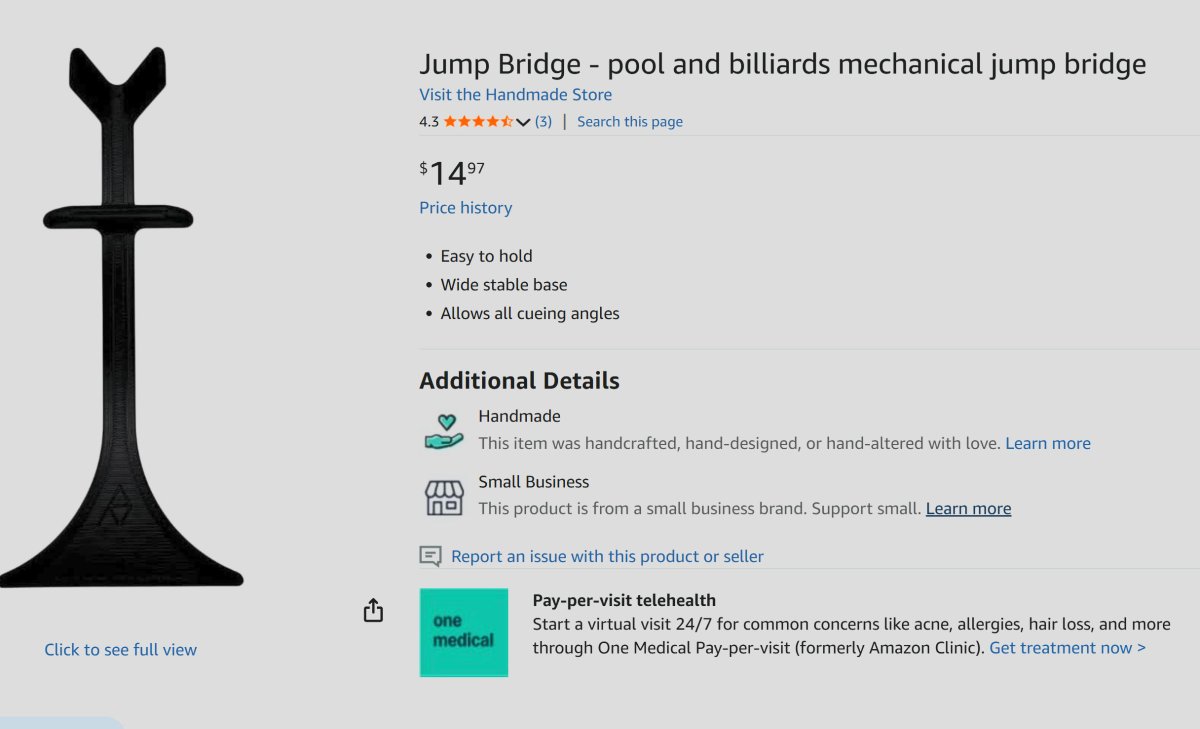Viewport: 1200px width, 729px height.
Task: Click the share icon below the product image
Action: (373, 610)
